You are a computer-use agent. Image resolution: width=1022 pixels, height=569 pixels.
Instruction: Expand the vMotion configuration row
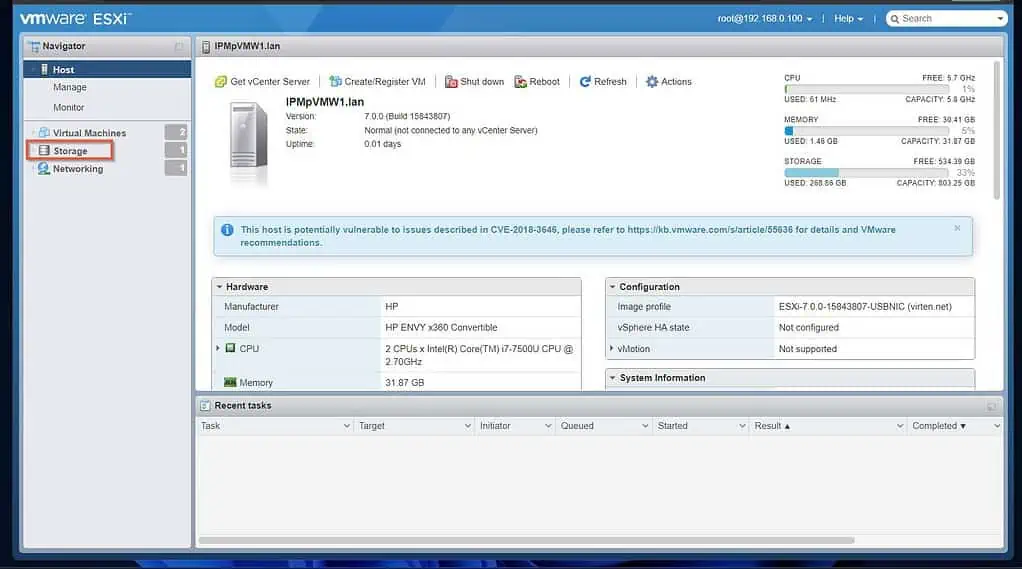612,349
